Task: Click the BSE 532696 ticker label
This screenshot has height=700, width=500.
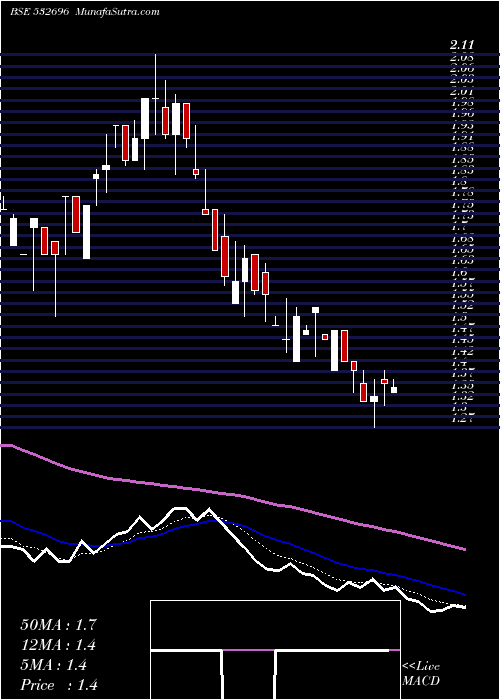Action: click(x=39, y=12)
